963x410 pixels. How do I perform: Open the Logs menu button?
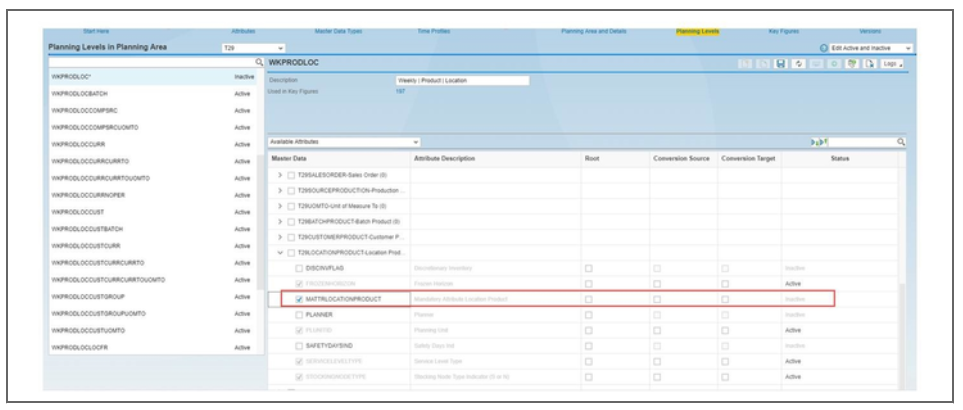tap(892, 63)
